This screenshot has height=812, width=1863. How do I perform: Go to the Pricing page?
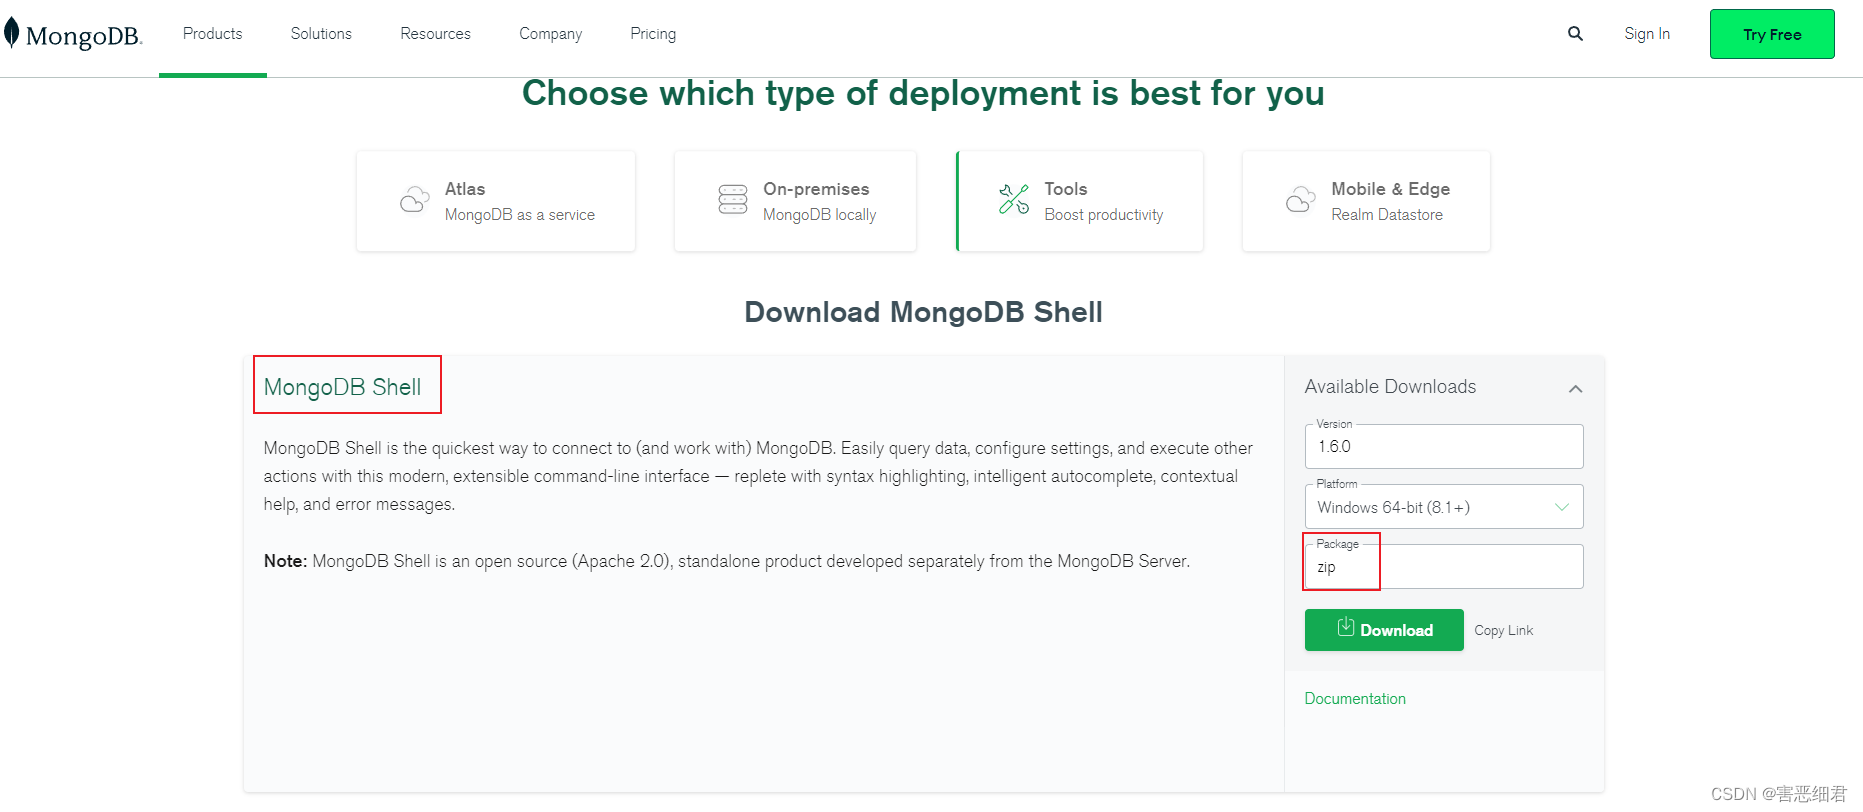[653, 34]
